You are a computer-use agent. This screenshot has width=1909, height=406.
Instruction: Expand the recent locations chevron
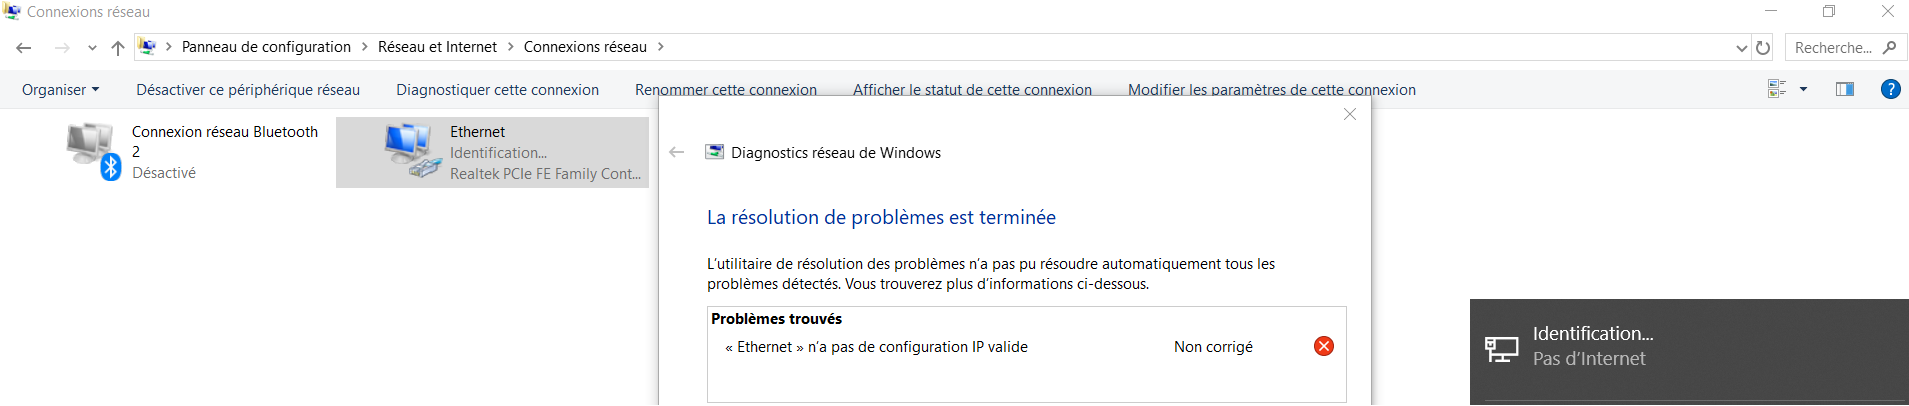(92, 48)
